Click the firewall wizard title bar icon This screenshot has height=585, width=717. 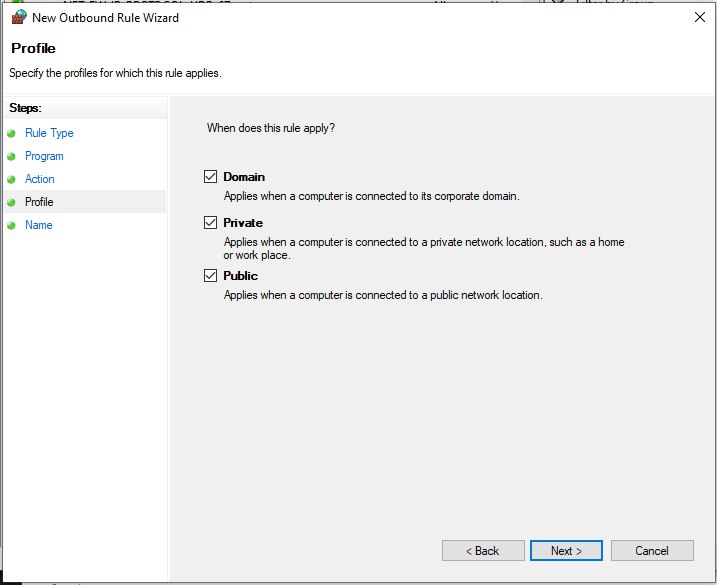(19, 17)
